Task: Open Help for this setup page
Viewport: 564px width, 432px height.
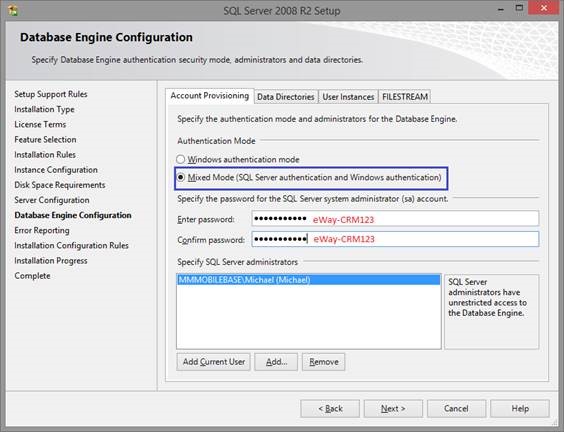Action: click(520, 409)
